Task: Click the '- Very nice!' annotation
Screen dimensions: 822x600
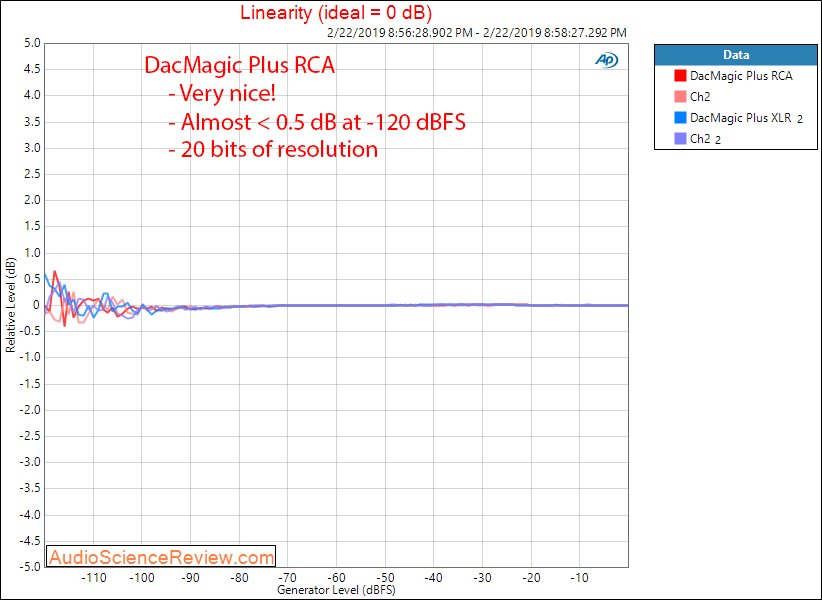Action: point(222,93)
